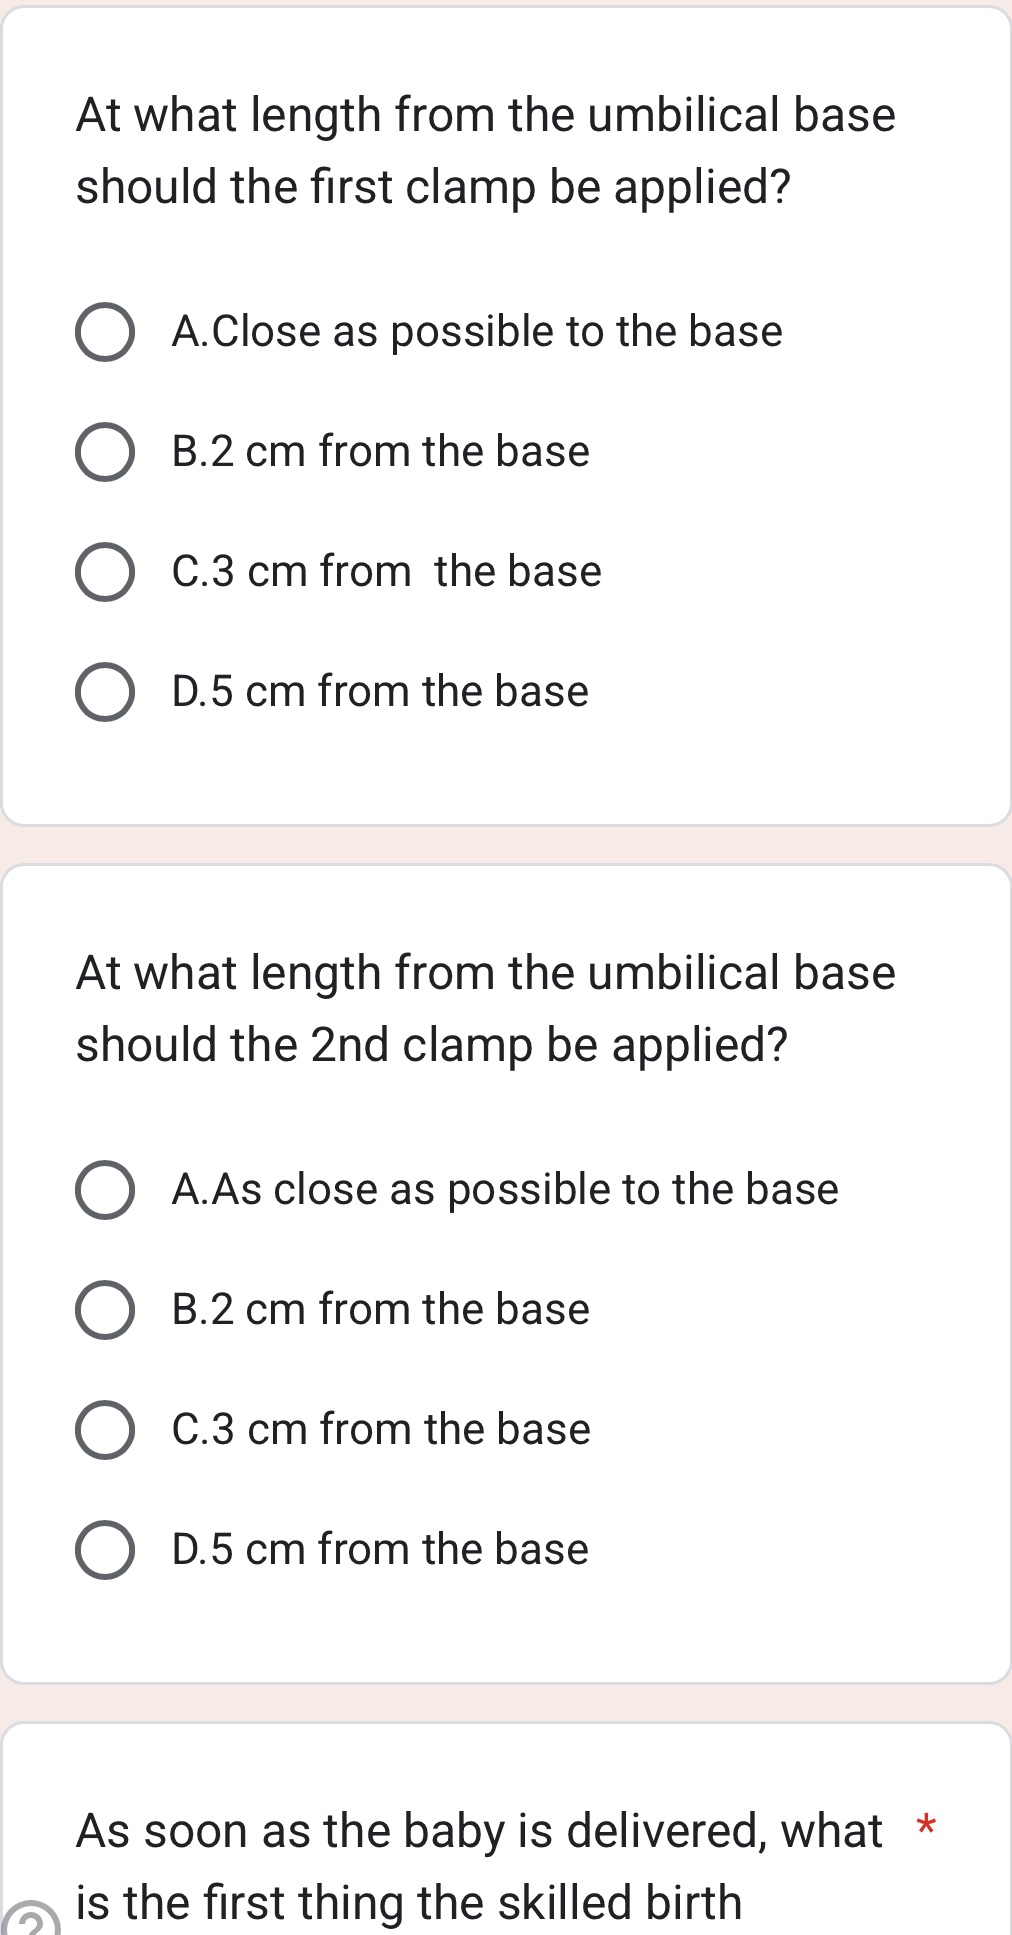
Task: Select option A.Close as possible to the base
Action: (477, 331)
